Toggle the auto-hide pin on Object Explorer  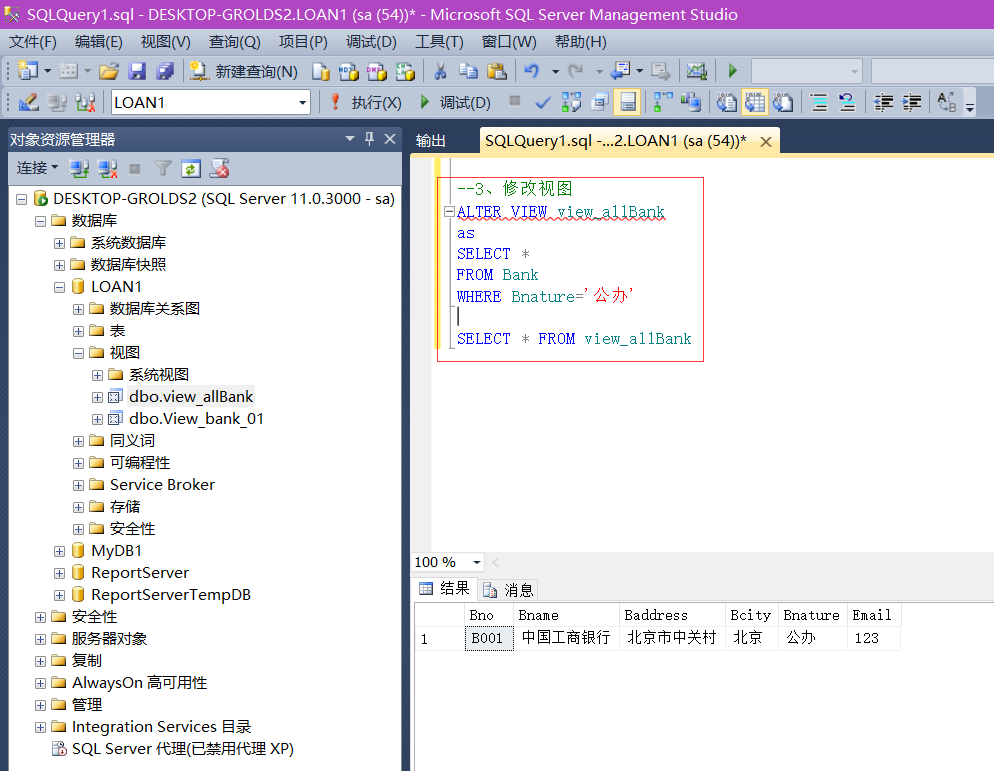pyautogui.click(x=370, y=138)
